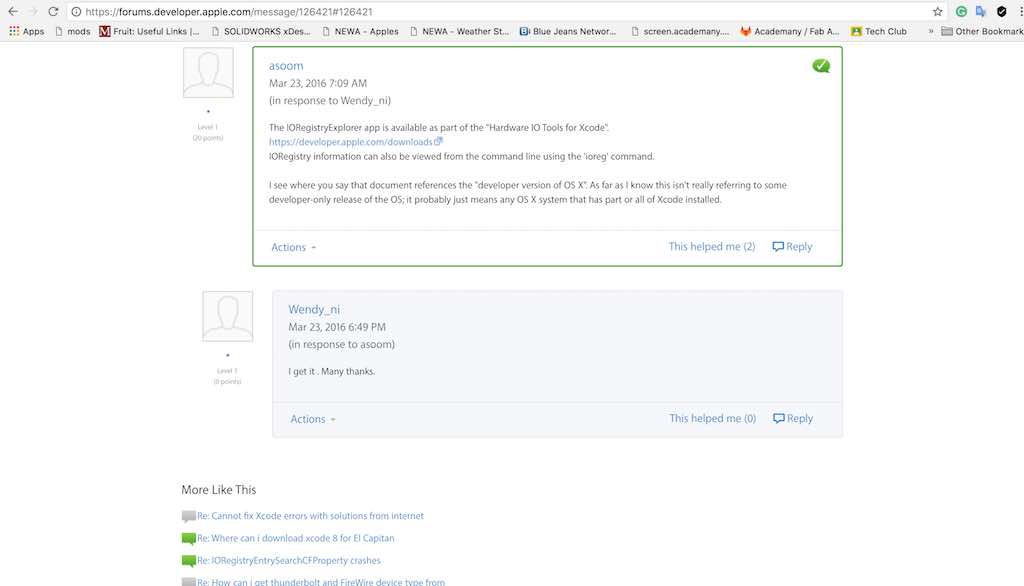Open SOLIDWORKS xDes bookmark
Viewport: 1024px width, 586px height.
click(x=261, y=31)
